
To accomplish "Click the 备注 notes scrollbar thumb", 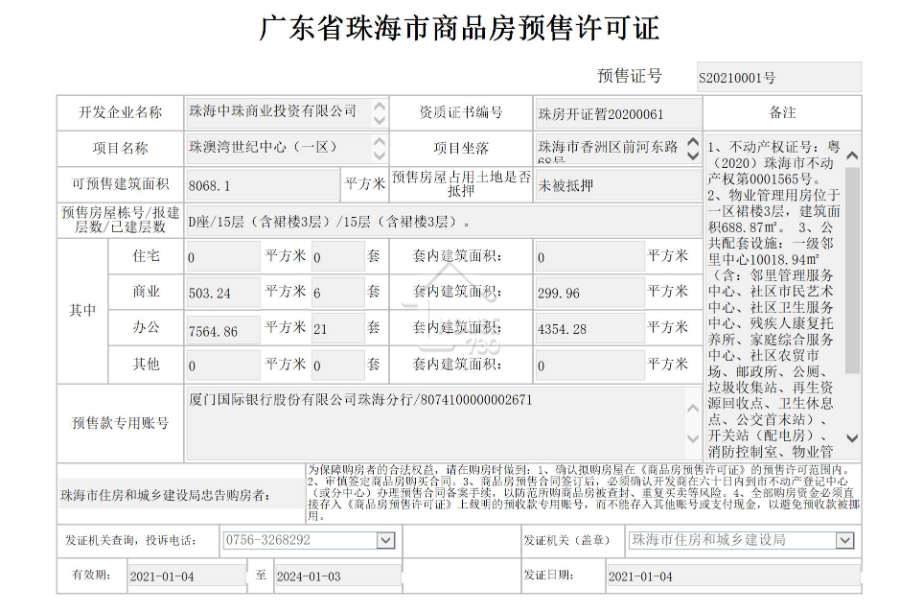I will click(x=852, y=270).
